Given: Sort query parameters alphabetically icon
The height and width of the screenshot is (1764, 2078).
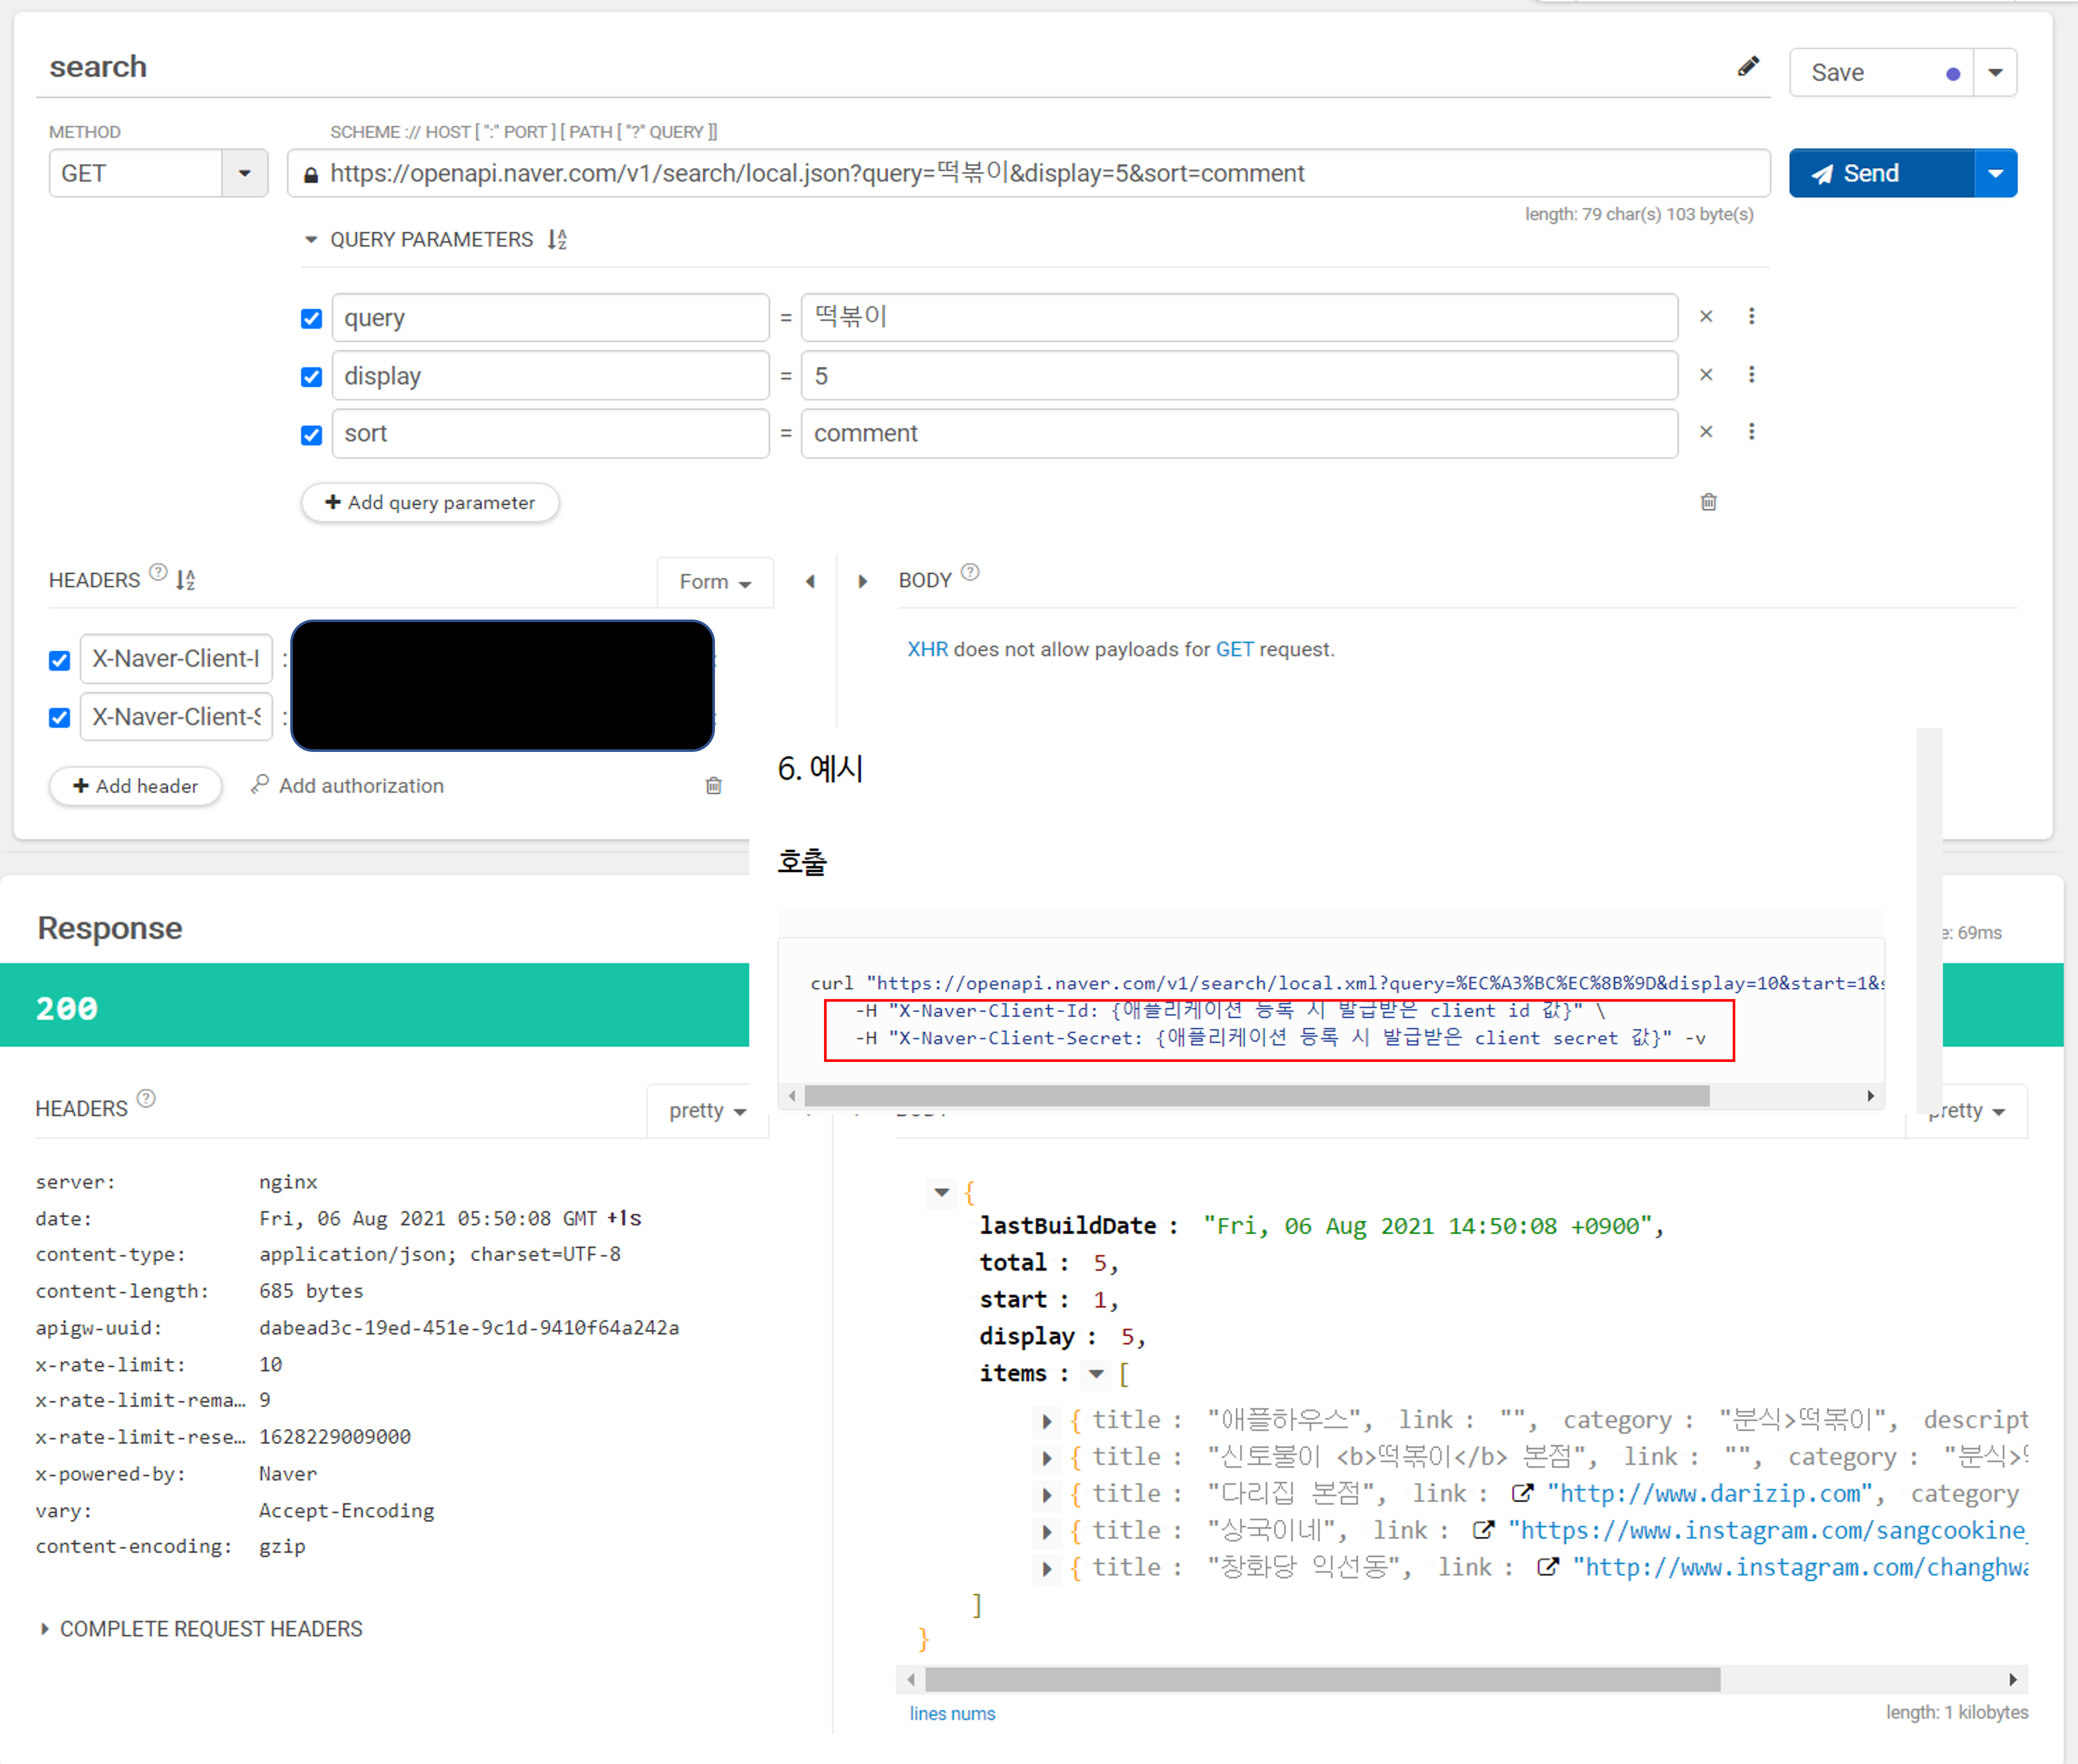Looking at the screenshot, I should pos(557,240).
